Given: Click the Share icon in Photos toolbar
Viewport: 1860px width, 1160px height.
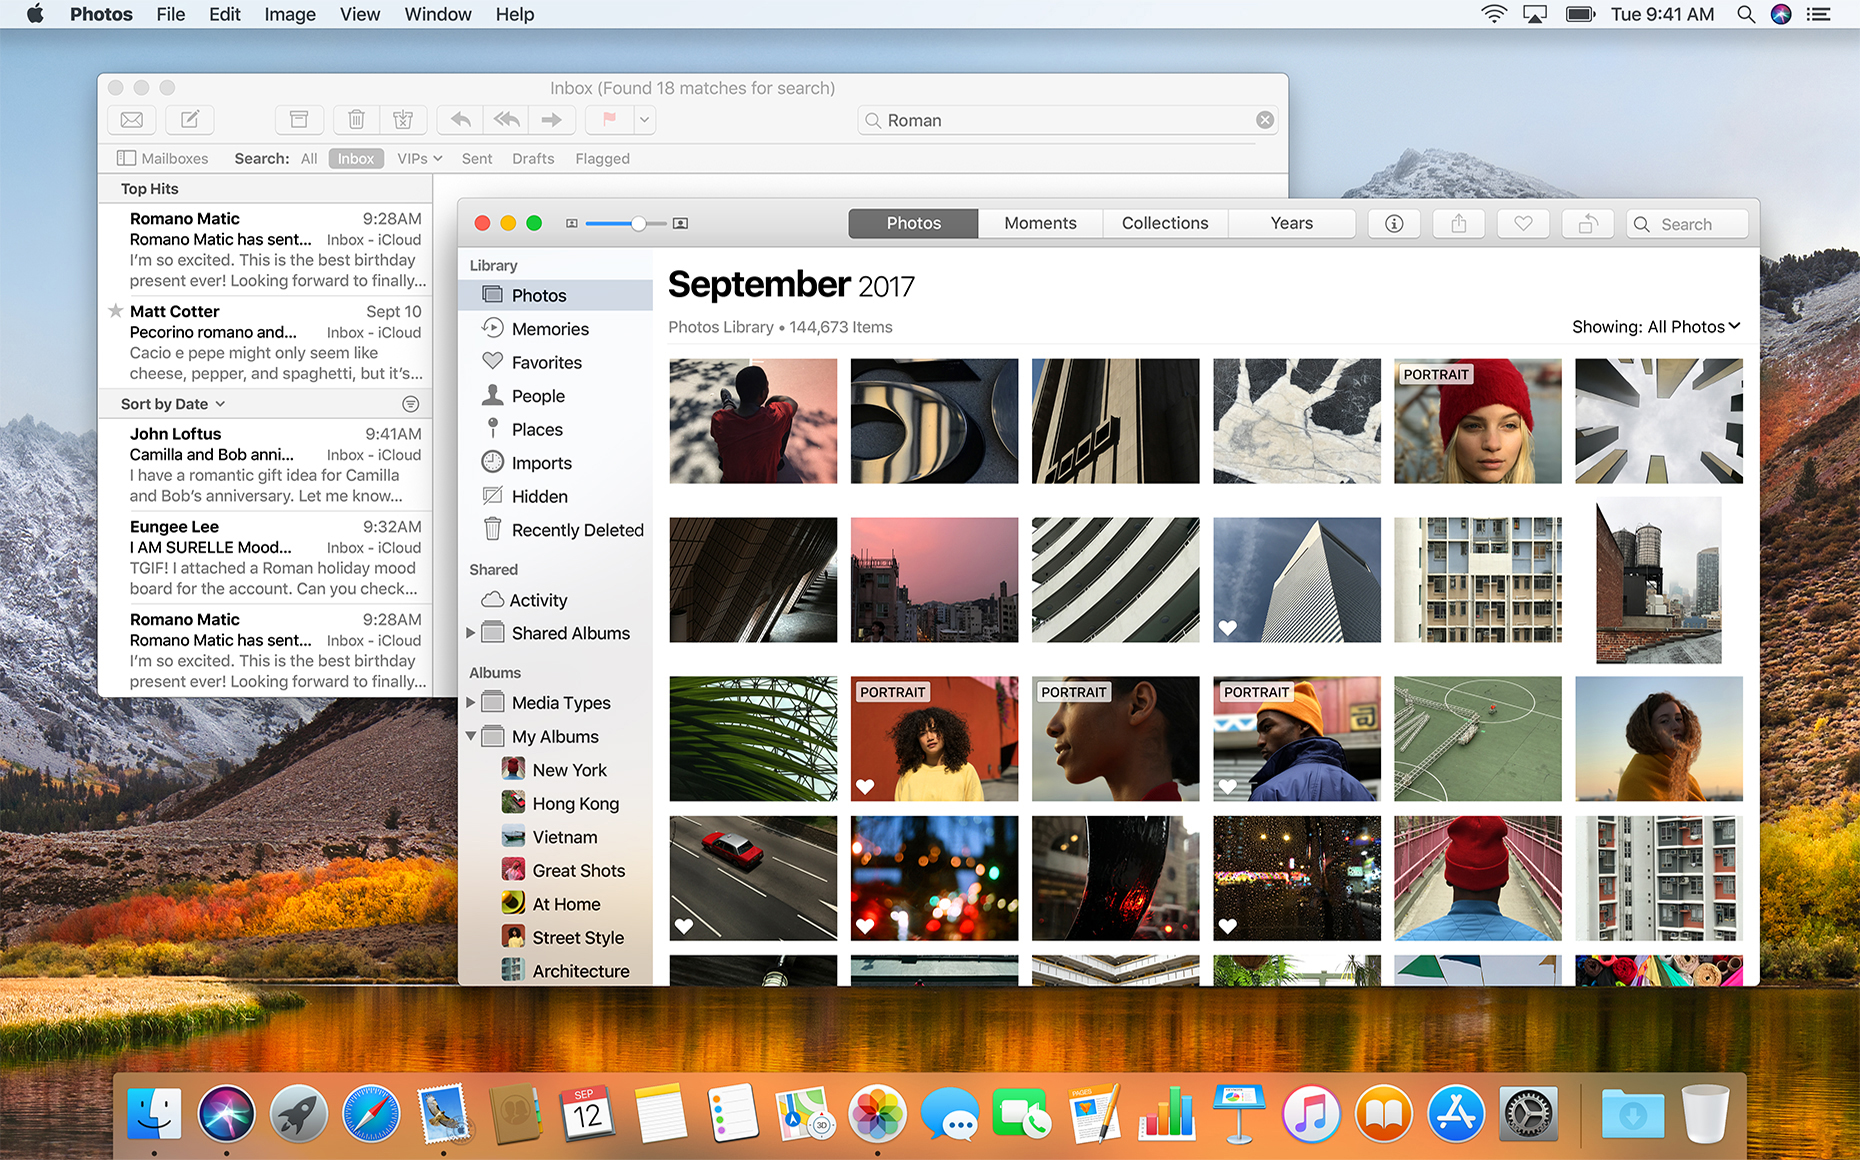Looking at the screenshot, I should (1459, 224).
